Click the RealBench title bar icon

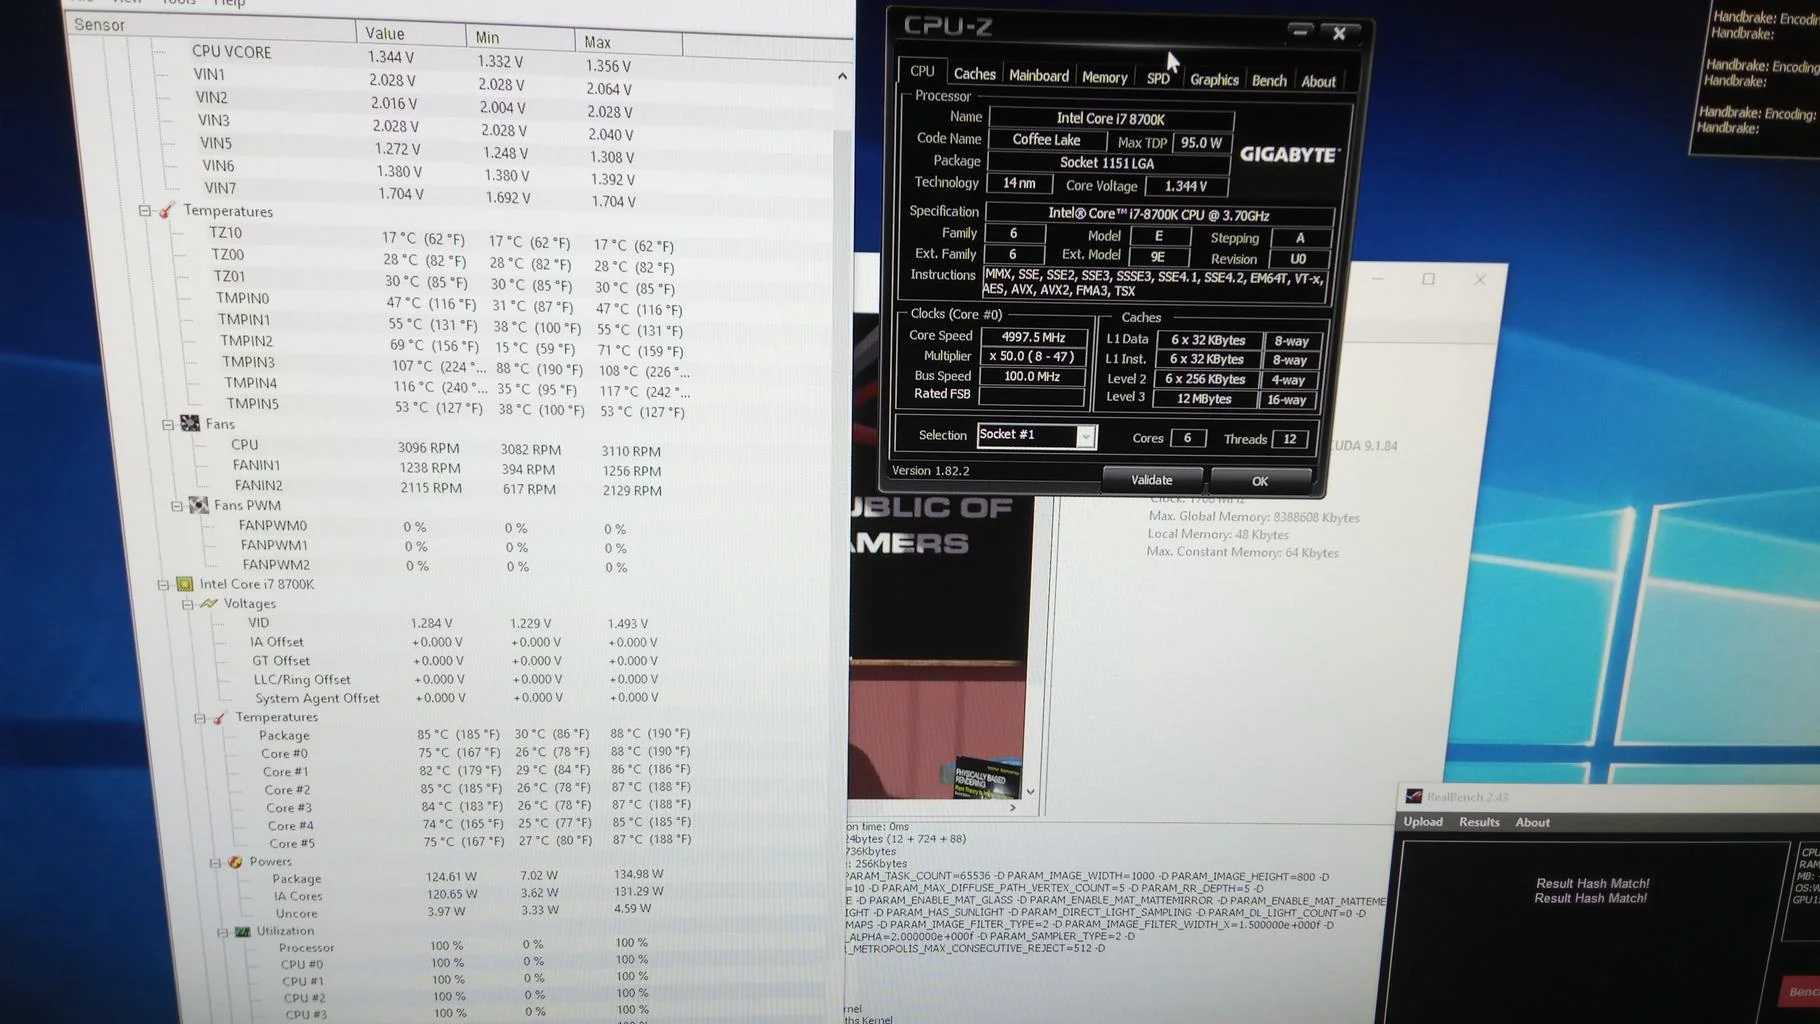coord(1413,796)
